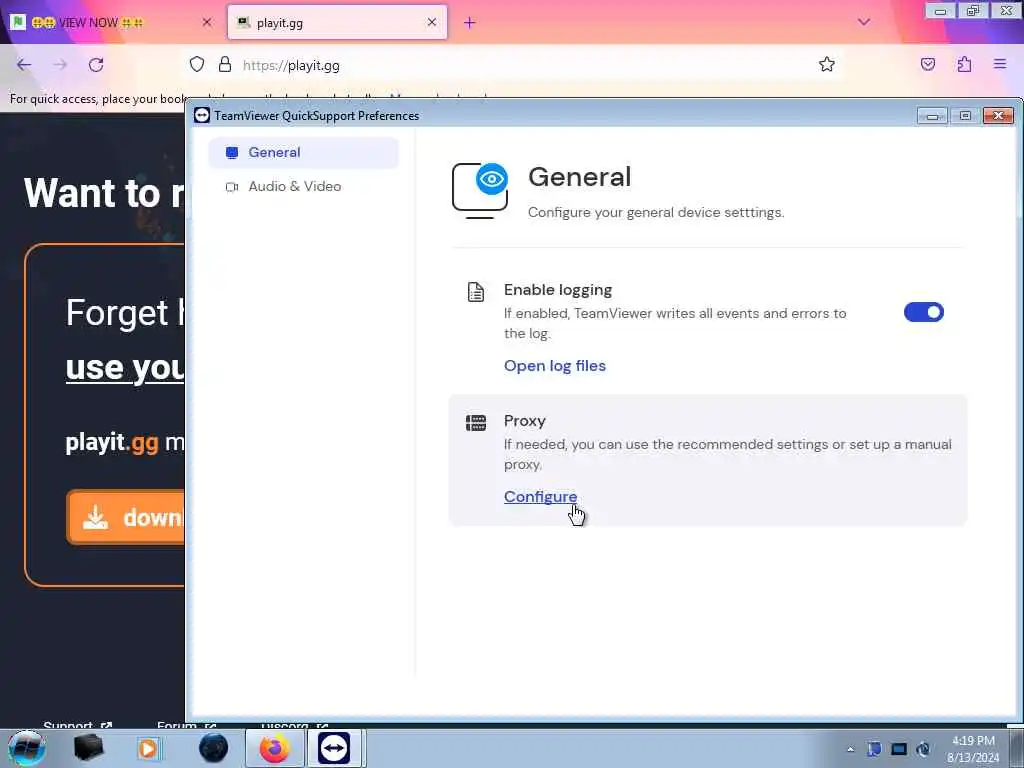
Task: Open the Save to Pocket icon
Action: point(928,65)
